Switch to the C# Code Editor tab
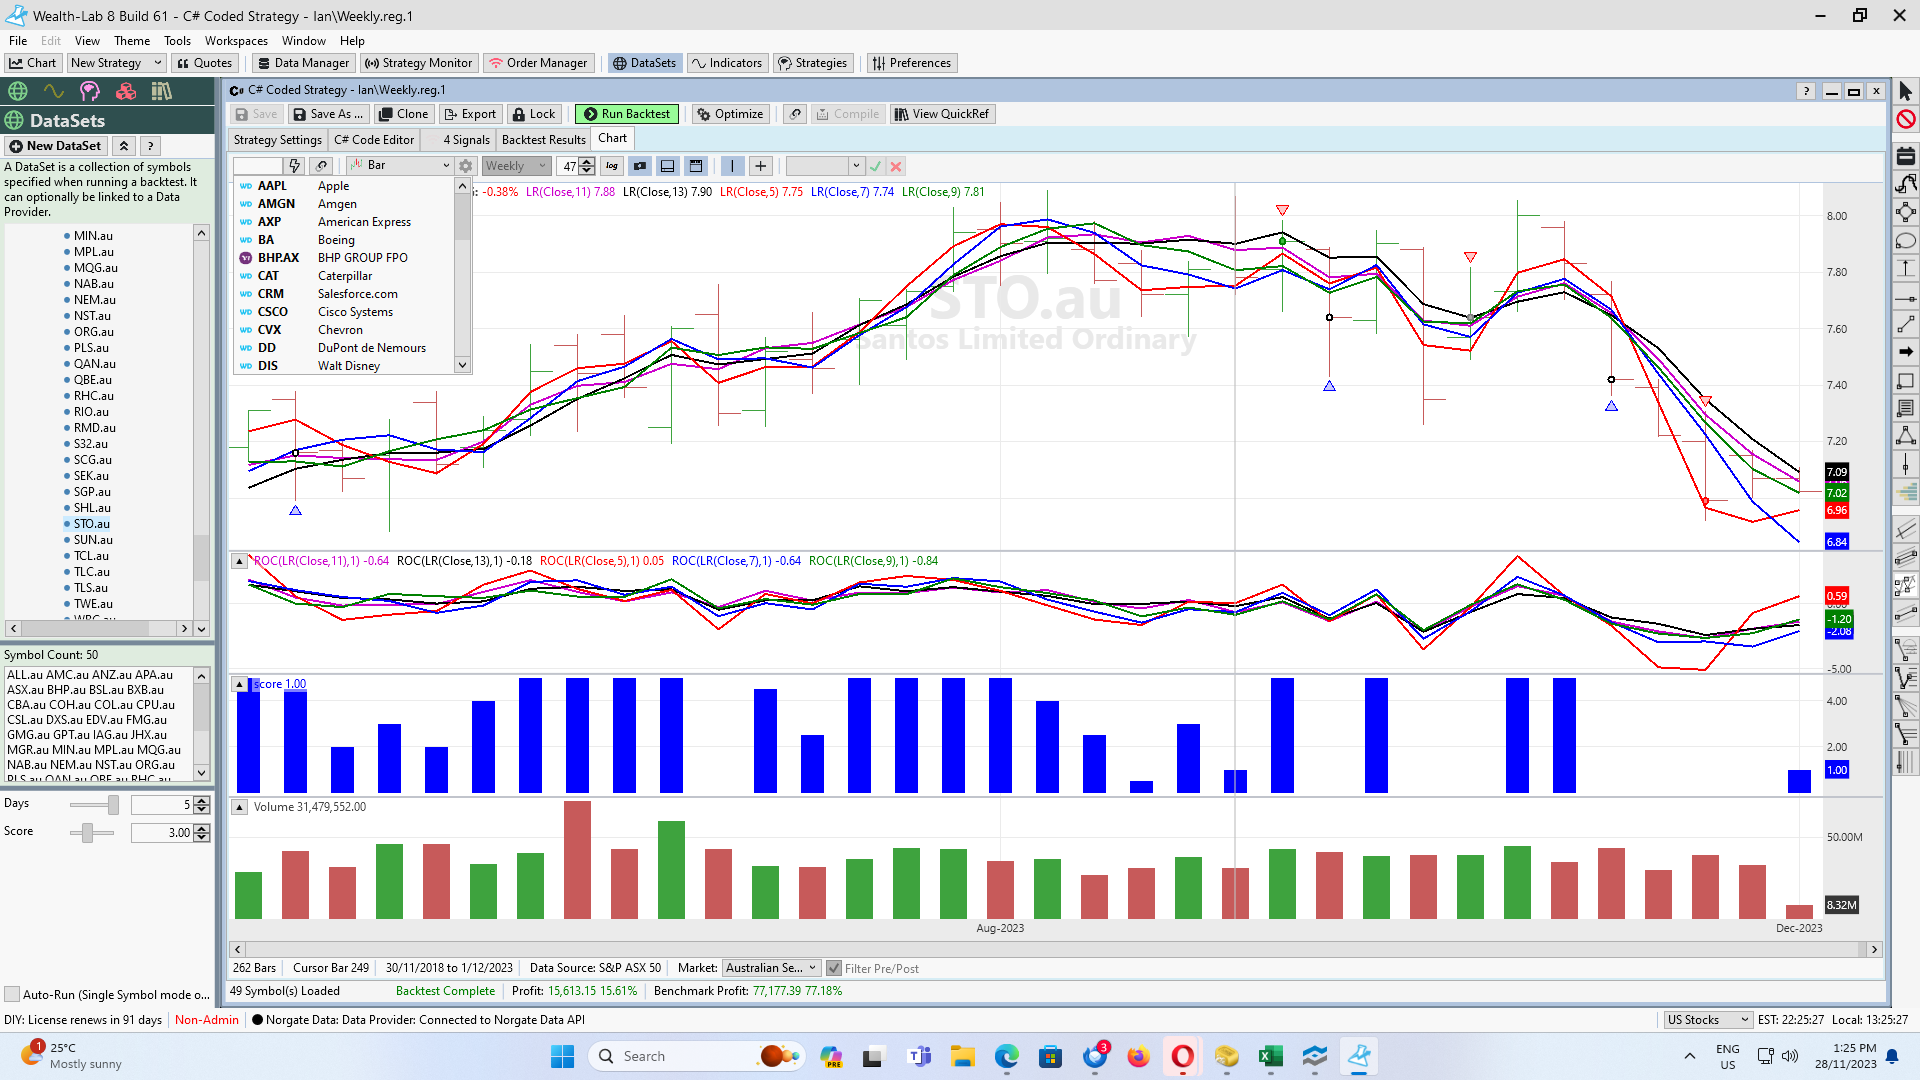This screenshot has width=1920, height=1080. click(374, 140)
